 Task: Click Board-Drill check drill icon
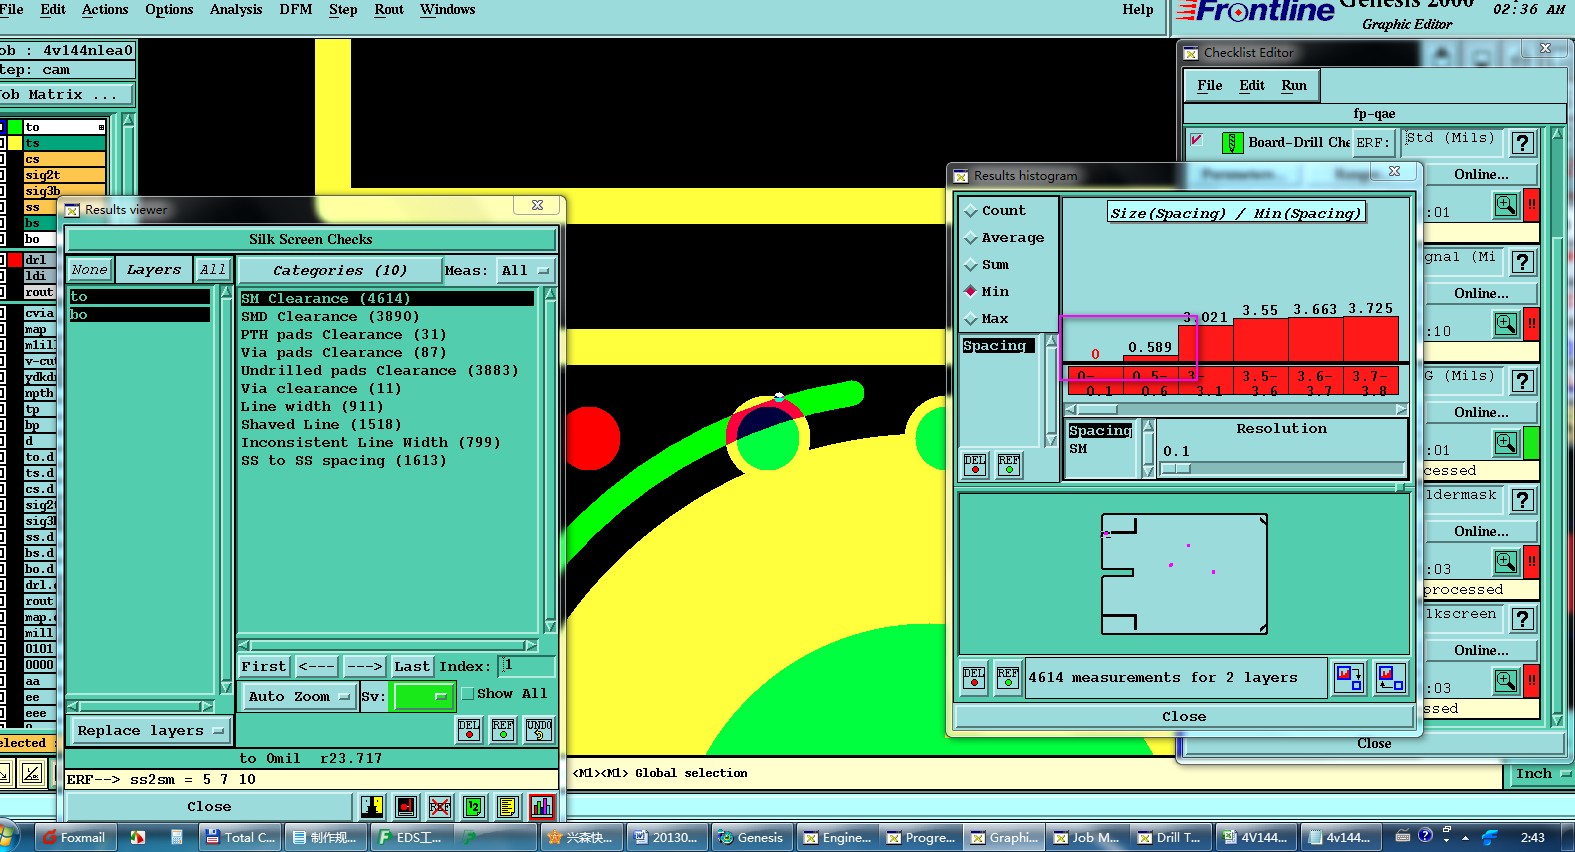pos(1232,143)
